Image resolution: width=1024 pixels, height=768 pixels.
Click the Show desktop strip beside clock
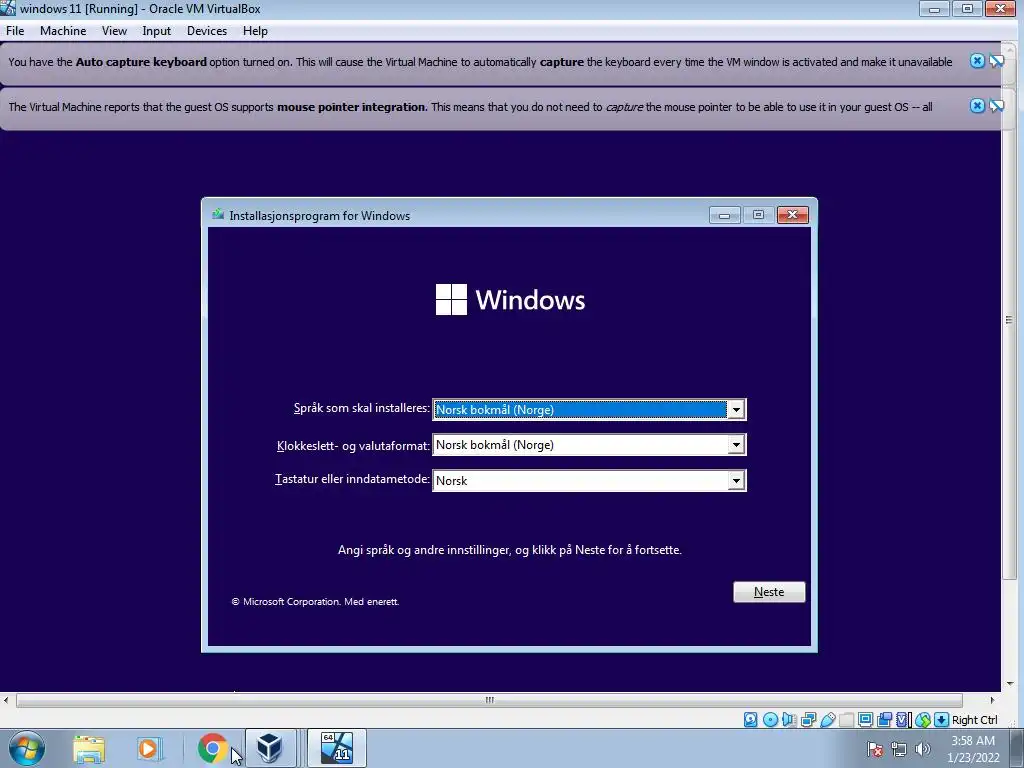click(x=1019, y=748)
